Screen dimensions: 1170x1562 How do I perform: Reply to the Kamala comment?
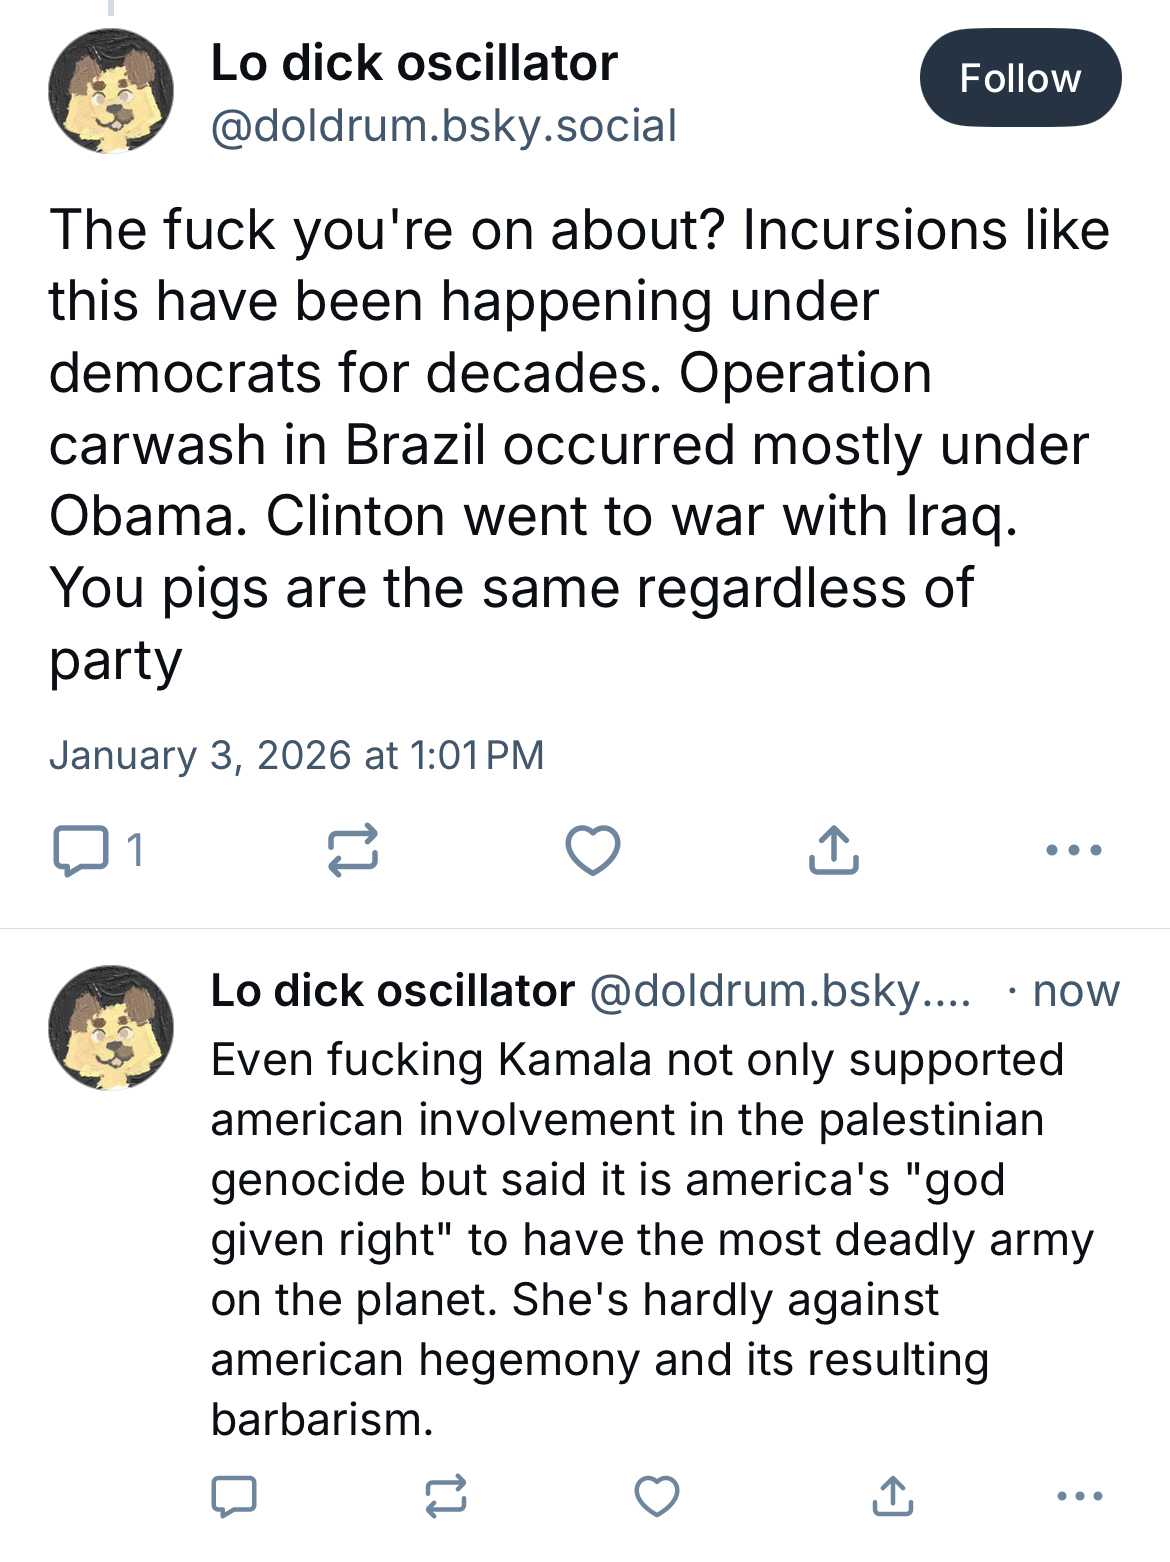234,1496
